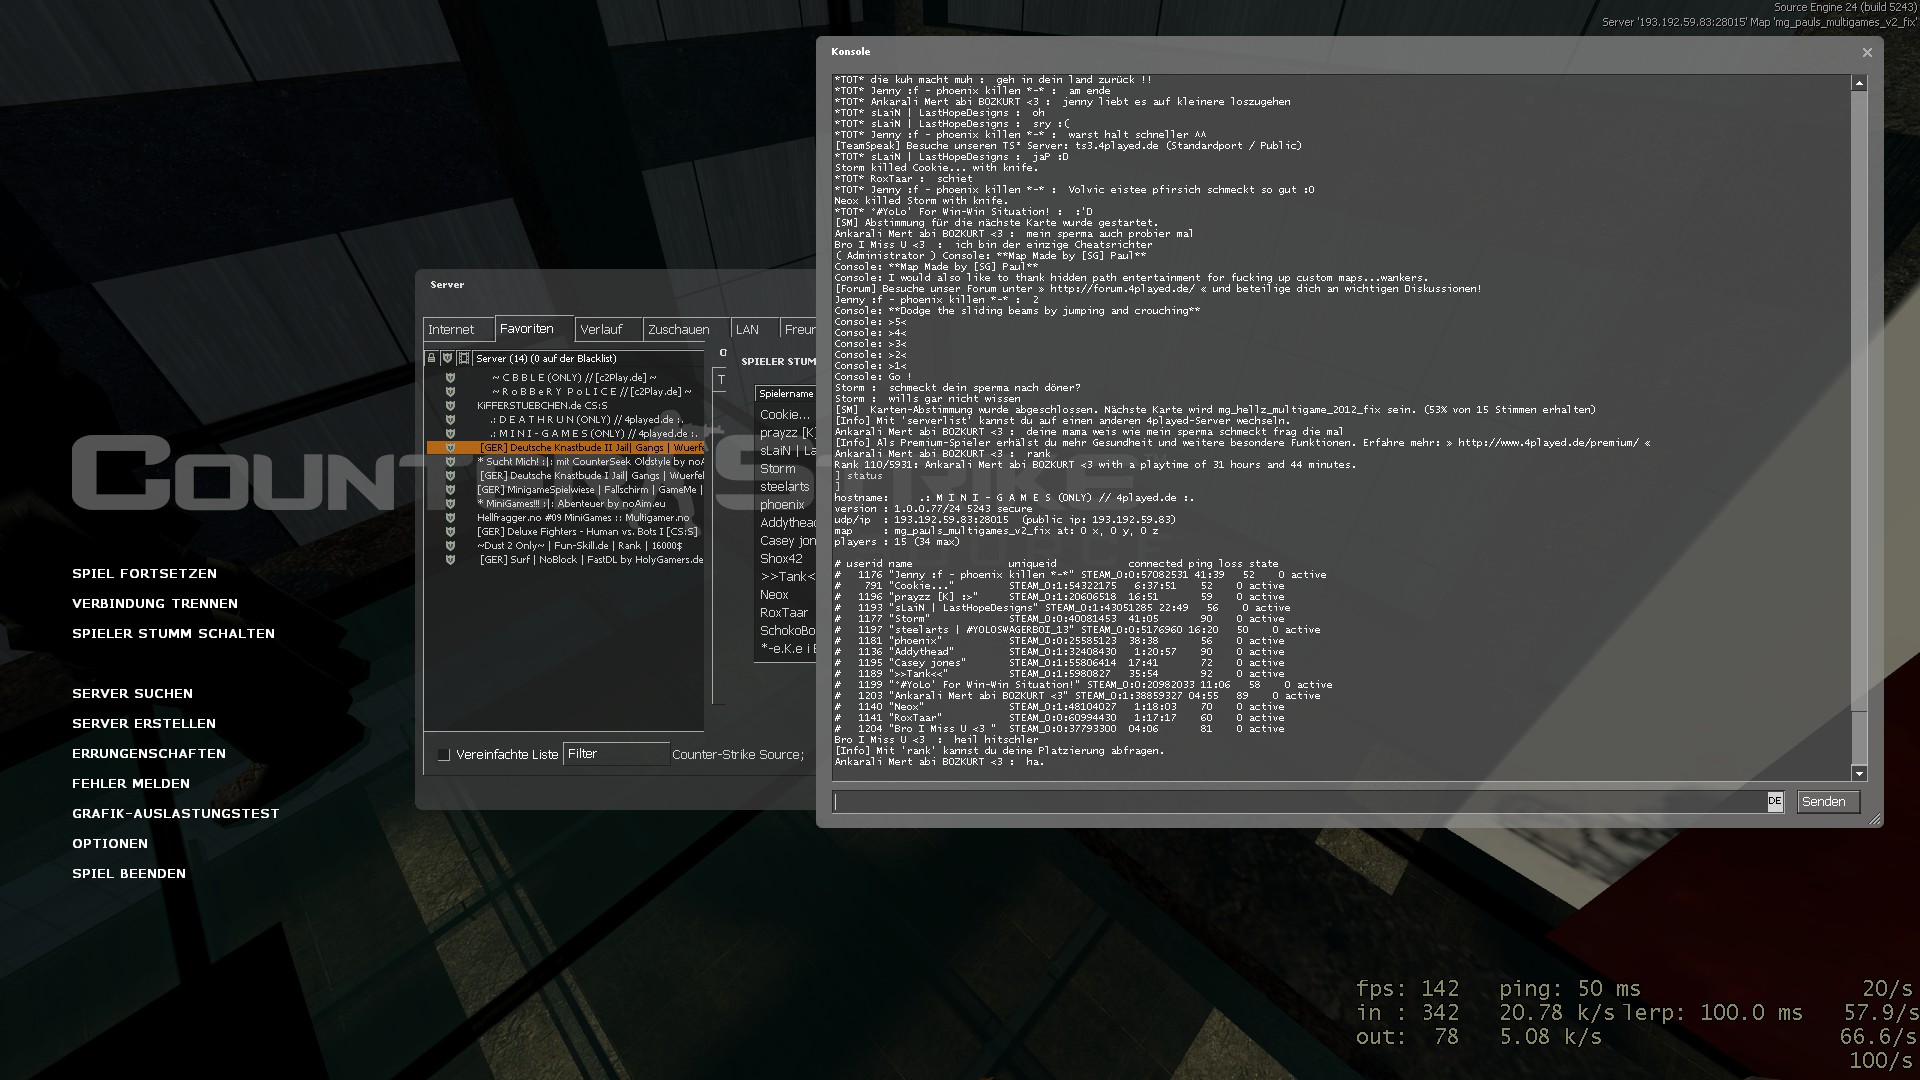Select Deutsche Knastbude I Jail server row
Viewport: 1920px width, 1080px height.
566,476
